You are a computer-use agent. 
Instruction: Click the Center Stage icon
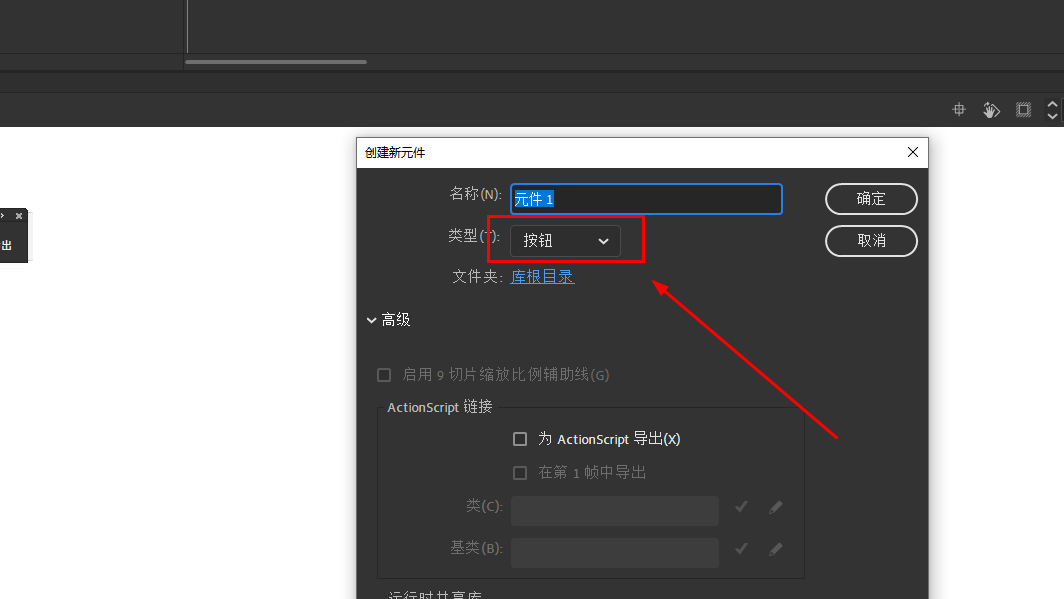pyautogui.click(x=959, y=109)
